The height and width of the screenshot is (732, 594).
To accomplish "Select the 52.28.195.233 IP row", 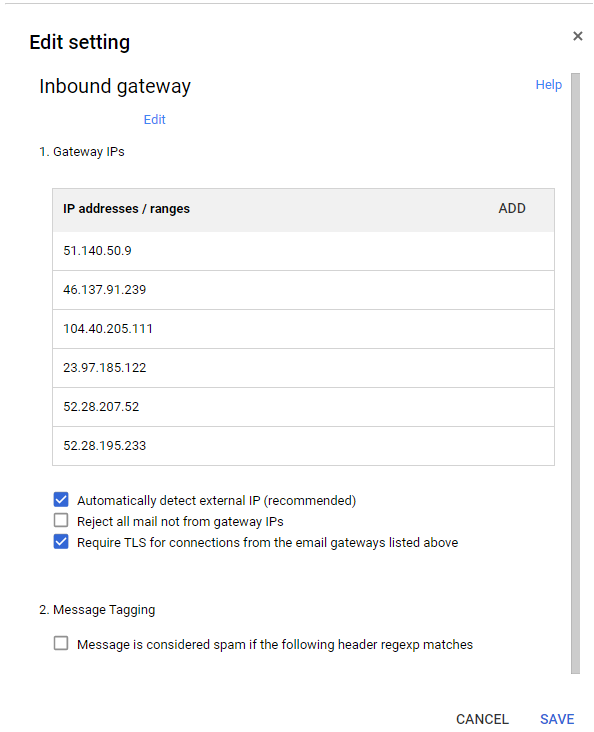I will tap(303, 446).
